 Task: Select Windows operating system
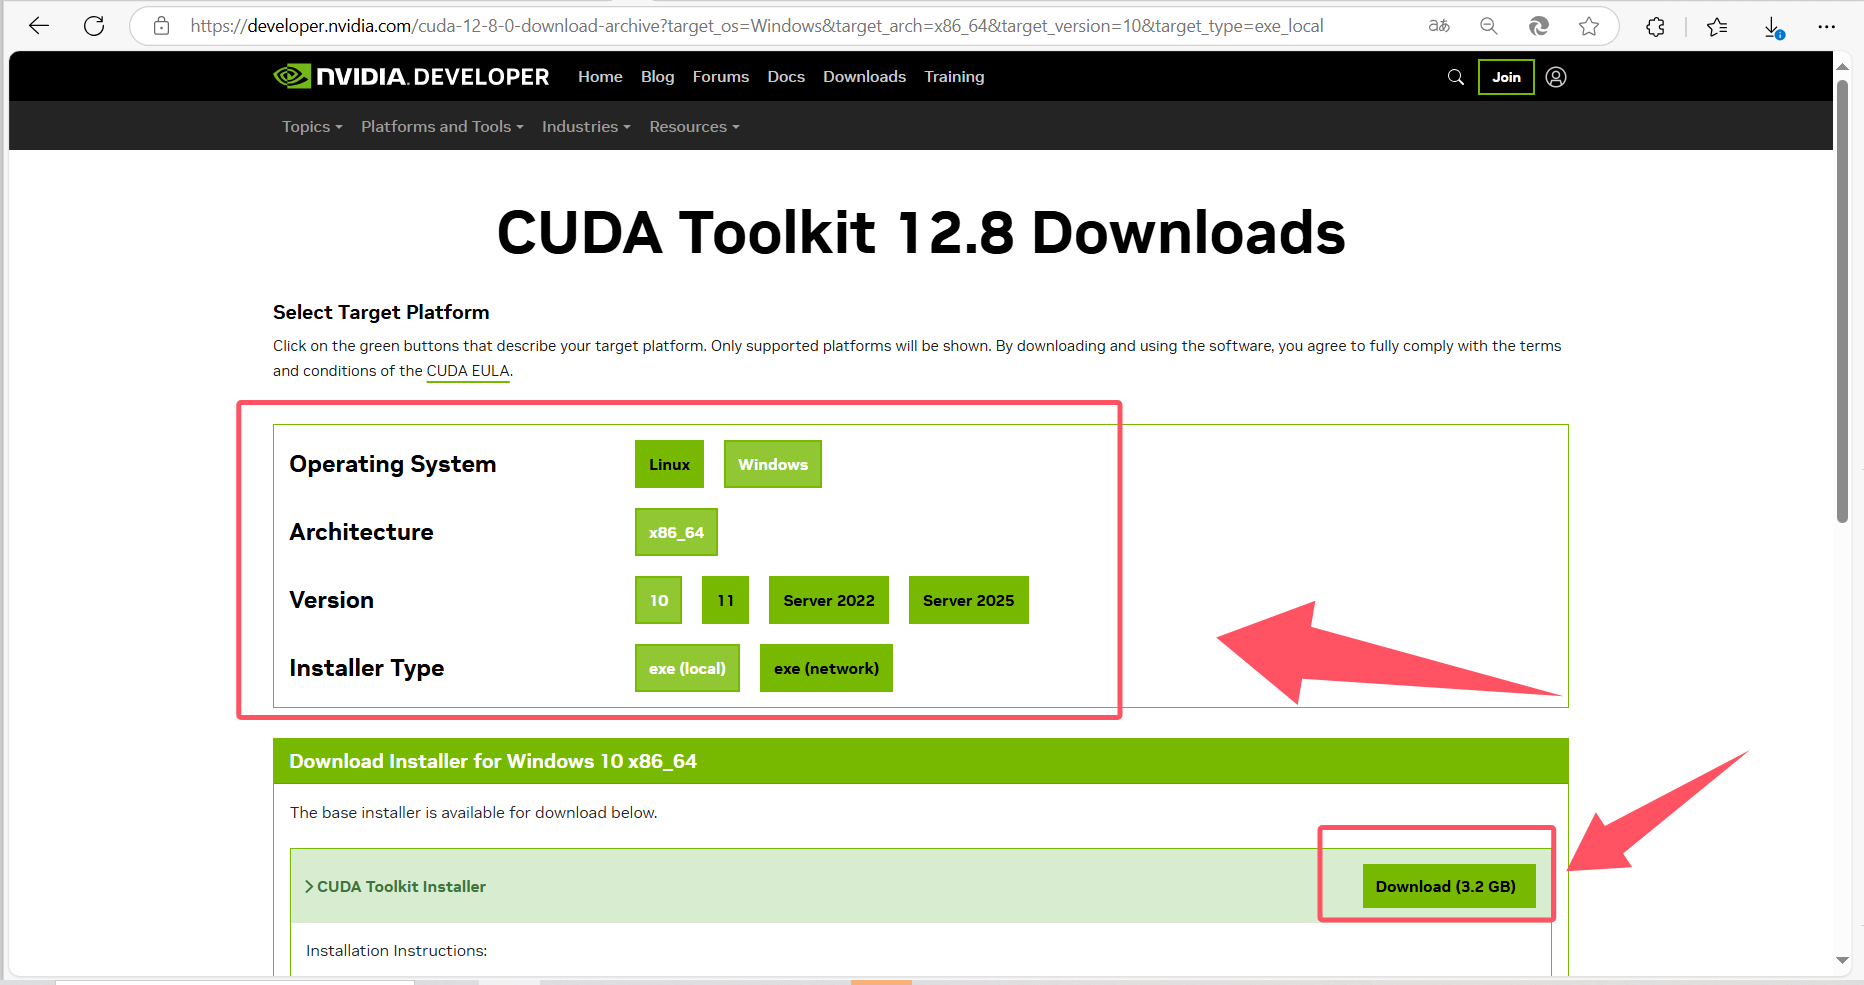(773, 464)
